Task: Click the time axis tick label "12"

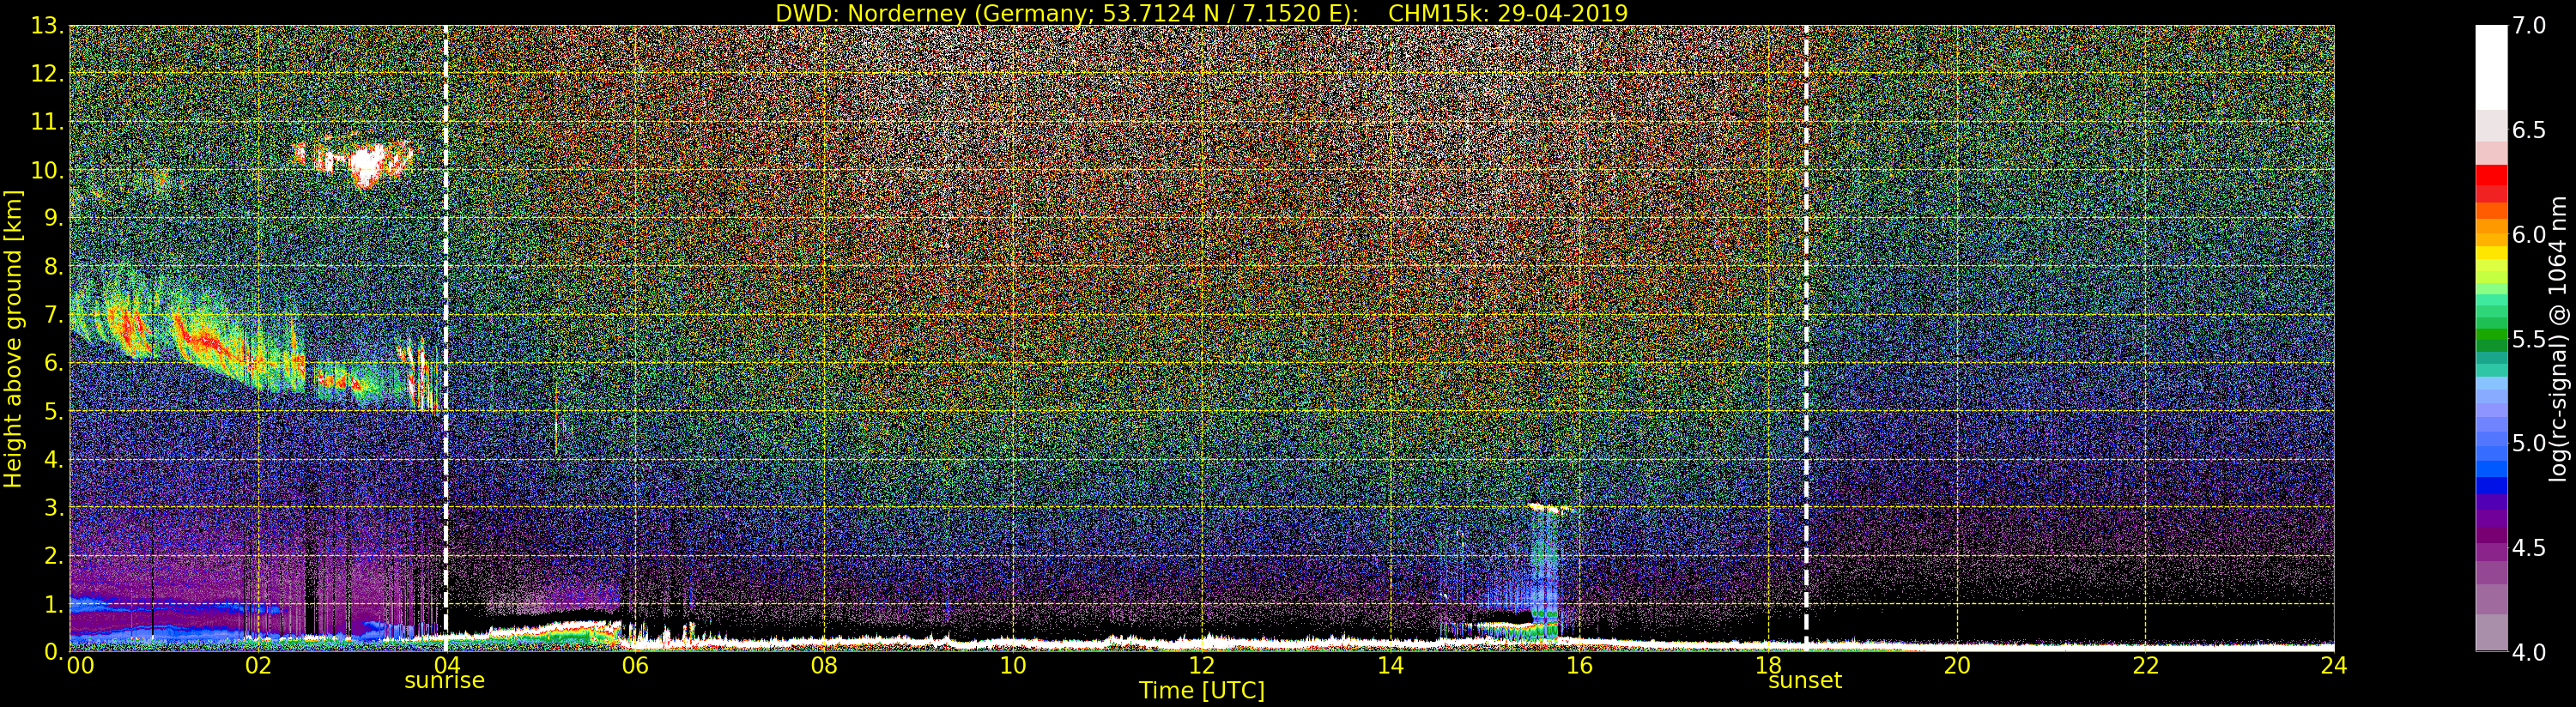Action: [x=1202, y=666]
